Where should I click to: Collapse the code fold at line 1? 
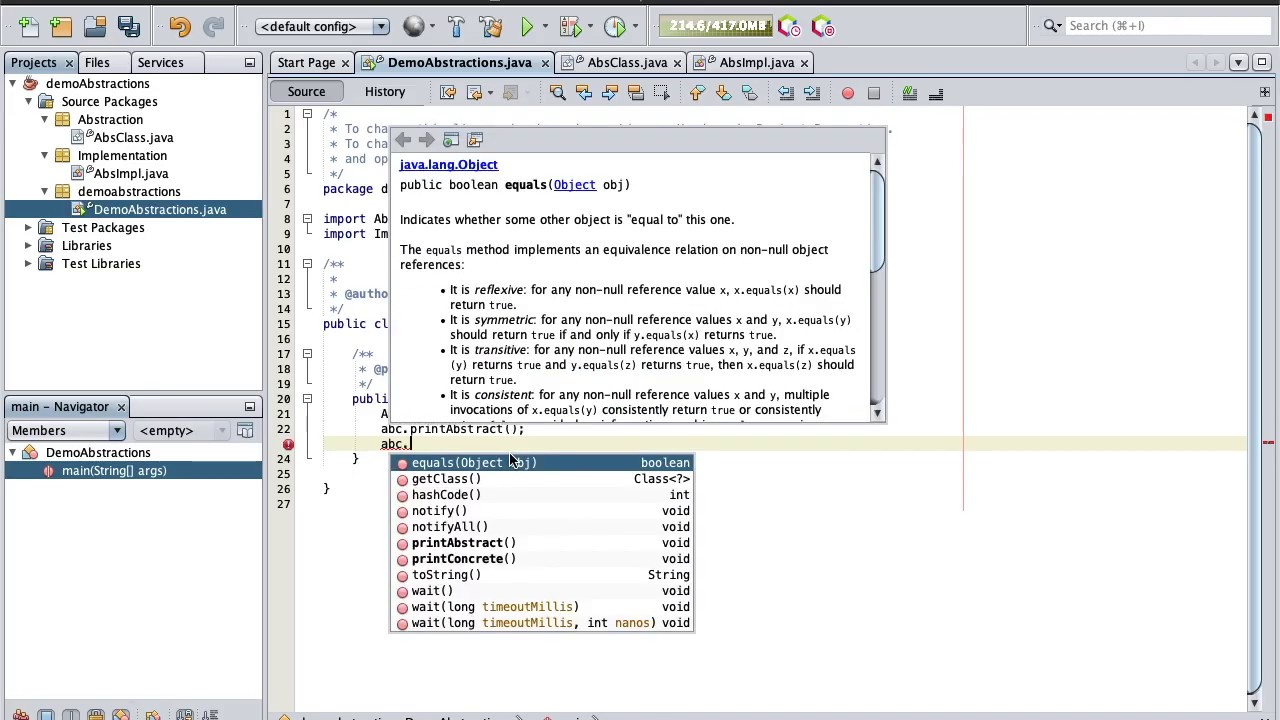[307, 114]
